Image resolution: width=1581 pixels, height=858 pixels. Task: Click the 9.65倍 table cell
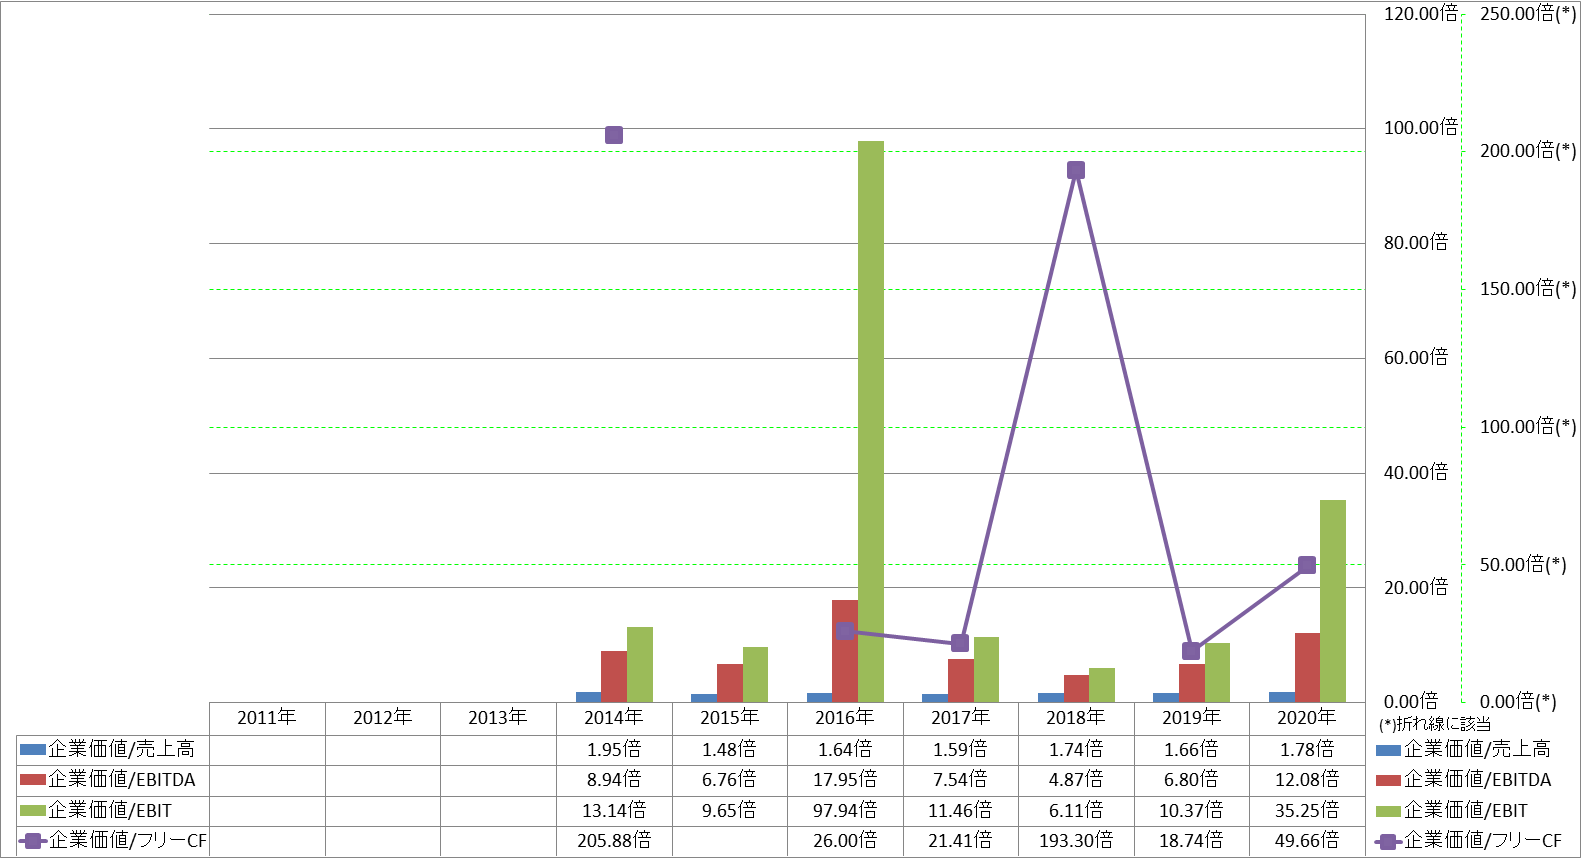point(730,810)
